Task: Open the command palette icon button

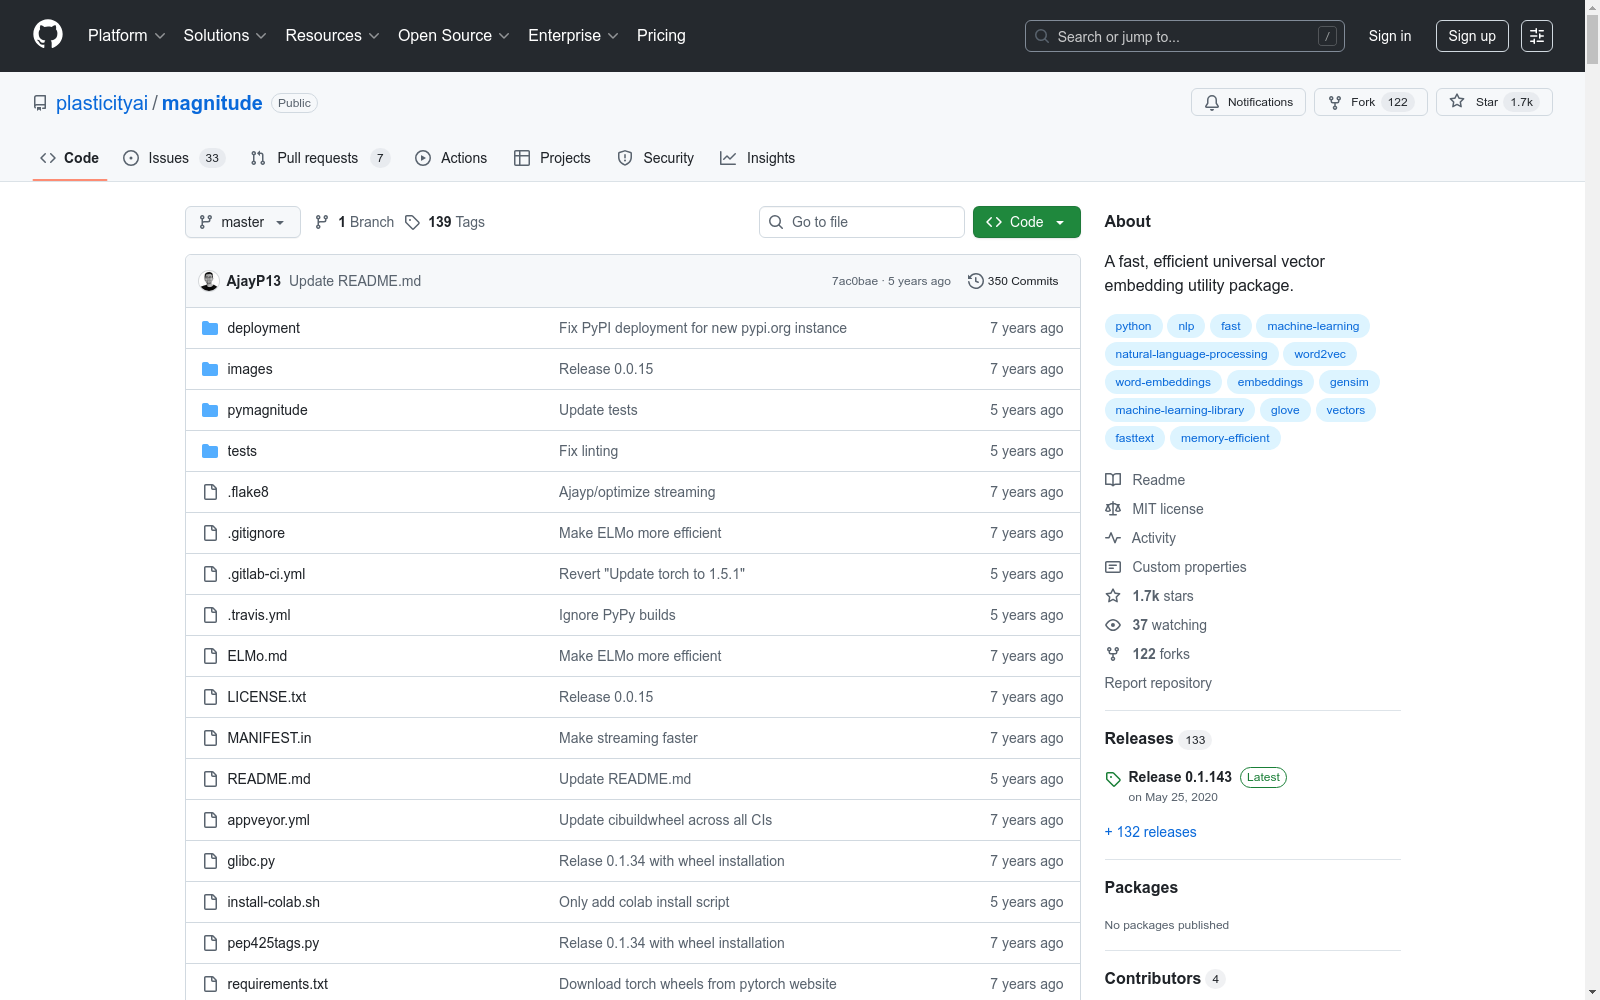Action: click(x=1536, y=36)
